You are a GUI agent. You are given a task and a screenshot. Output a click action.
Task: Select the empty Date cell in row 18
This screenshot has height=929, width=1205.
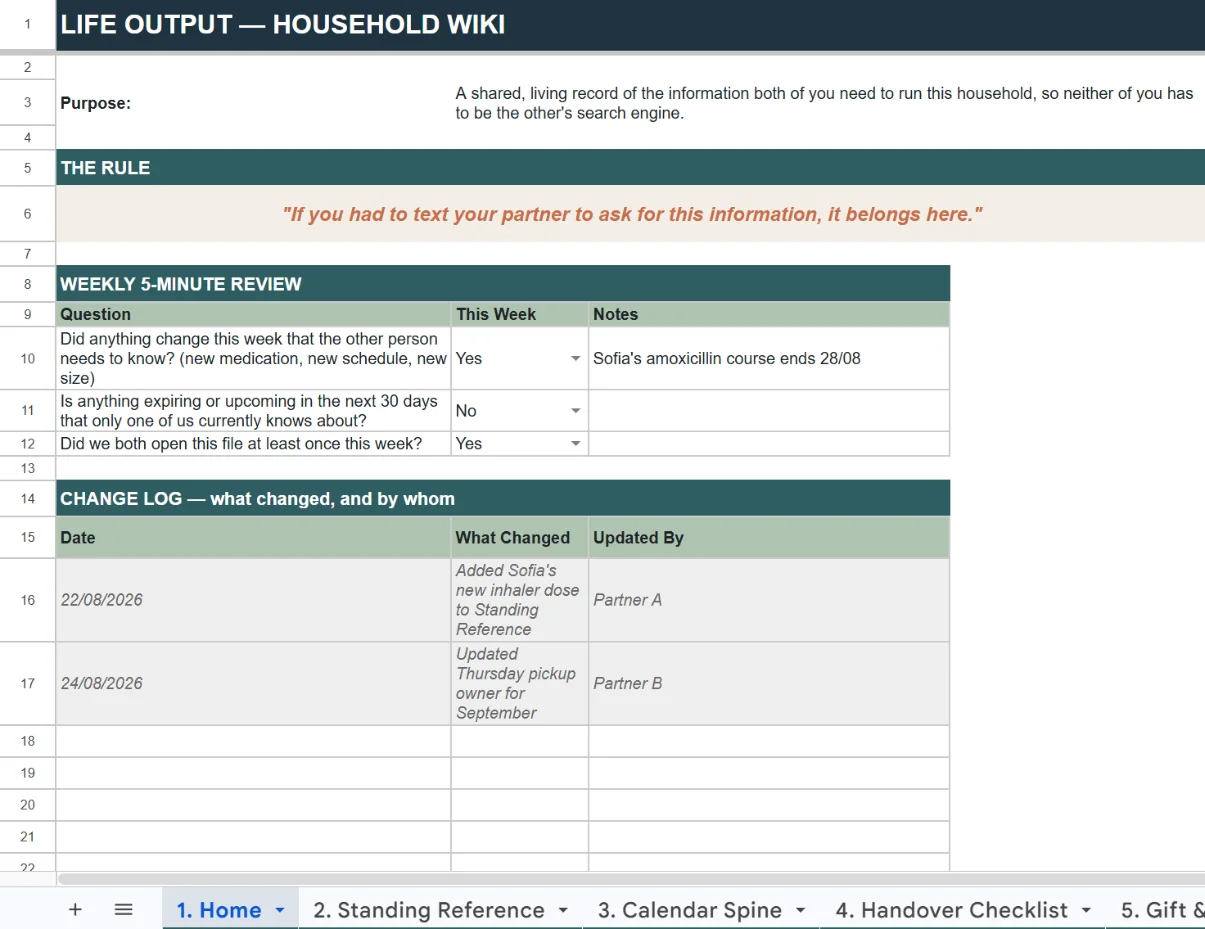tap(253, 741)
